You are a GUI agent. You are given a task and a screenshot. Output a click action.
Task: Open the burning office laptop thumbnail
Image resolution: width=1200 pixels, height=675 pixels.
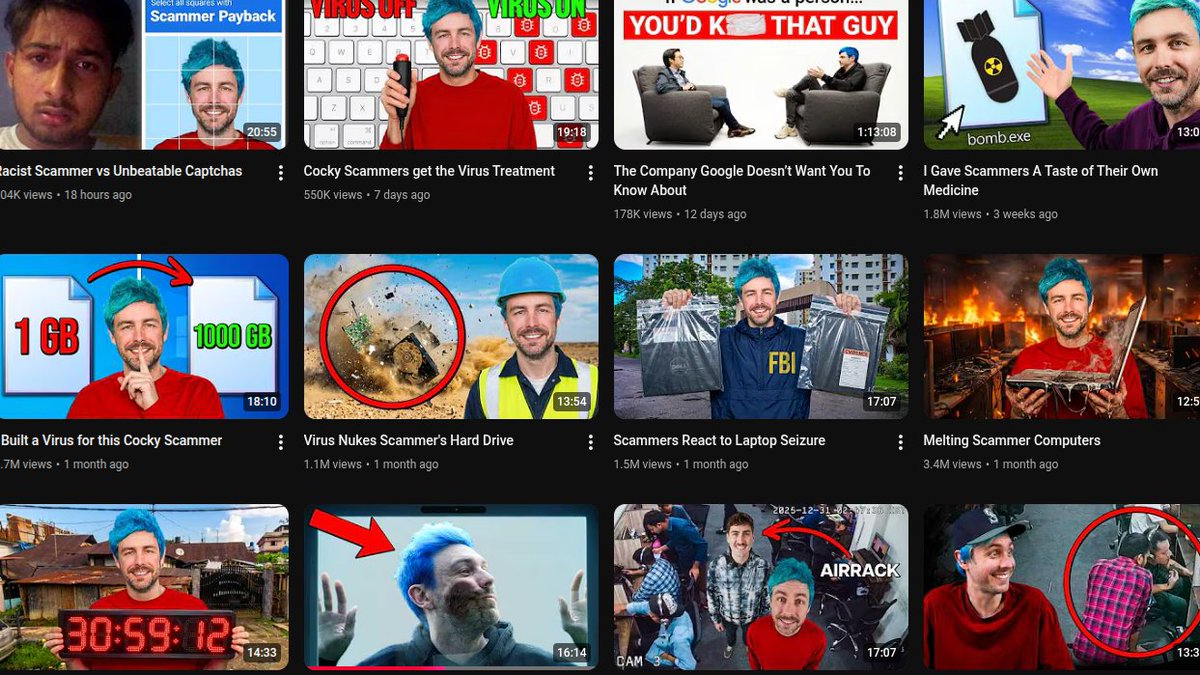[1062, 337]
